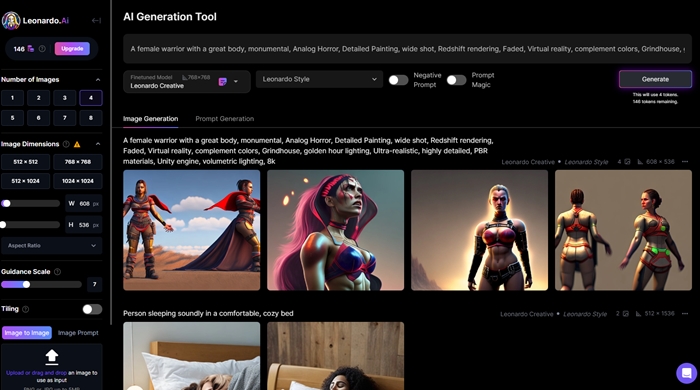Enable the Tiling switch
The image size is (700, 390).
coord(92,309)
